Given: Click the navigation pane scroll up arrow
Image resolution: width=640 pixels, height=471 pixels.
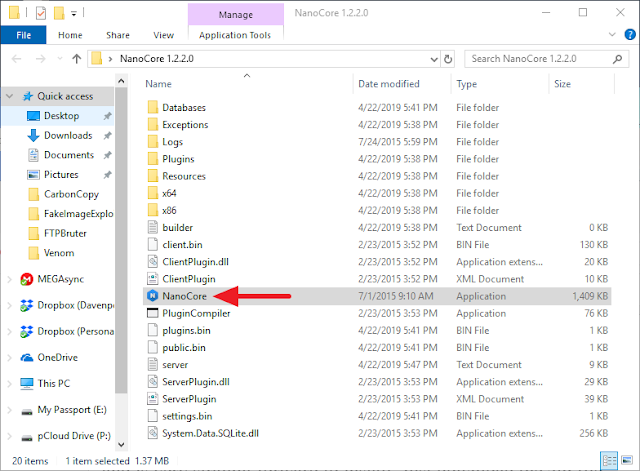Looking at the screenshot, I should tap(121, 81).
